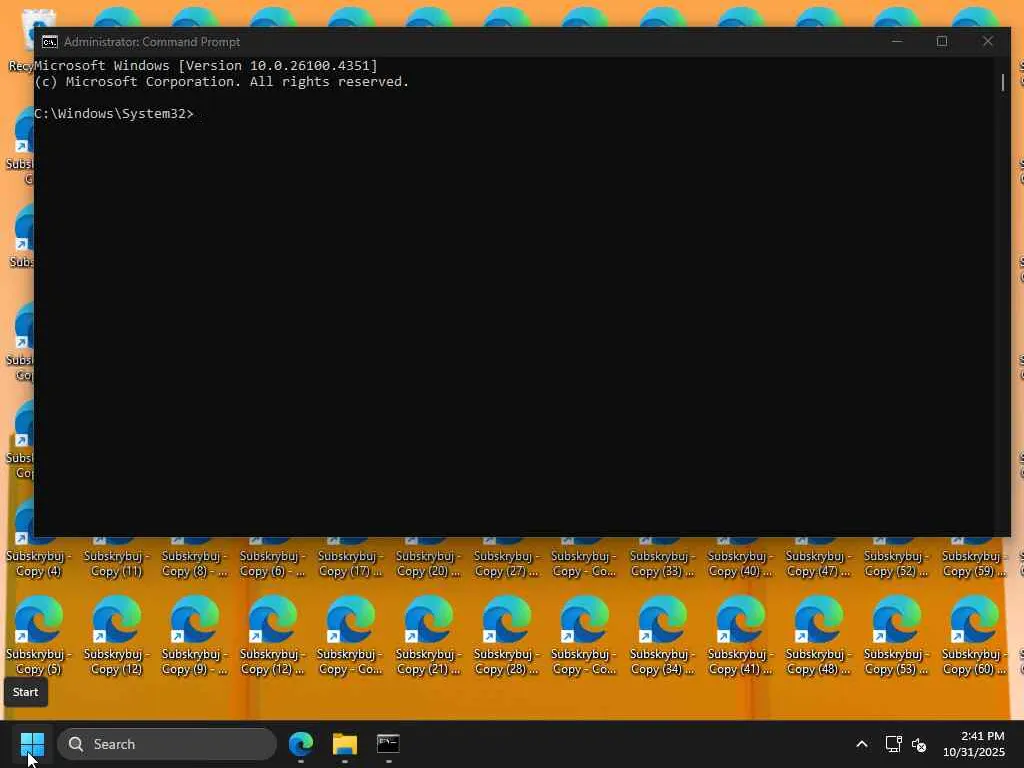Click the Administrator: Command Prompt title text
The height and width of the screenshot is (768, 1024).
(152, 42)
